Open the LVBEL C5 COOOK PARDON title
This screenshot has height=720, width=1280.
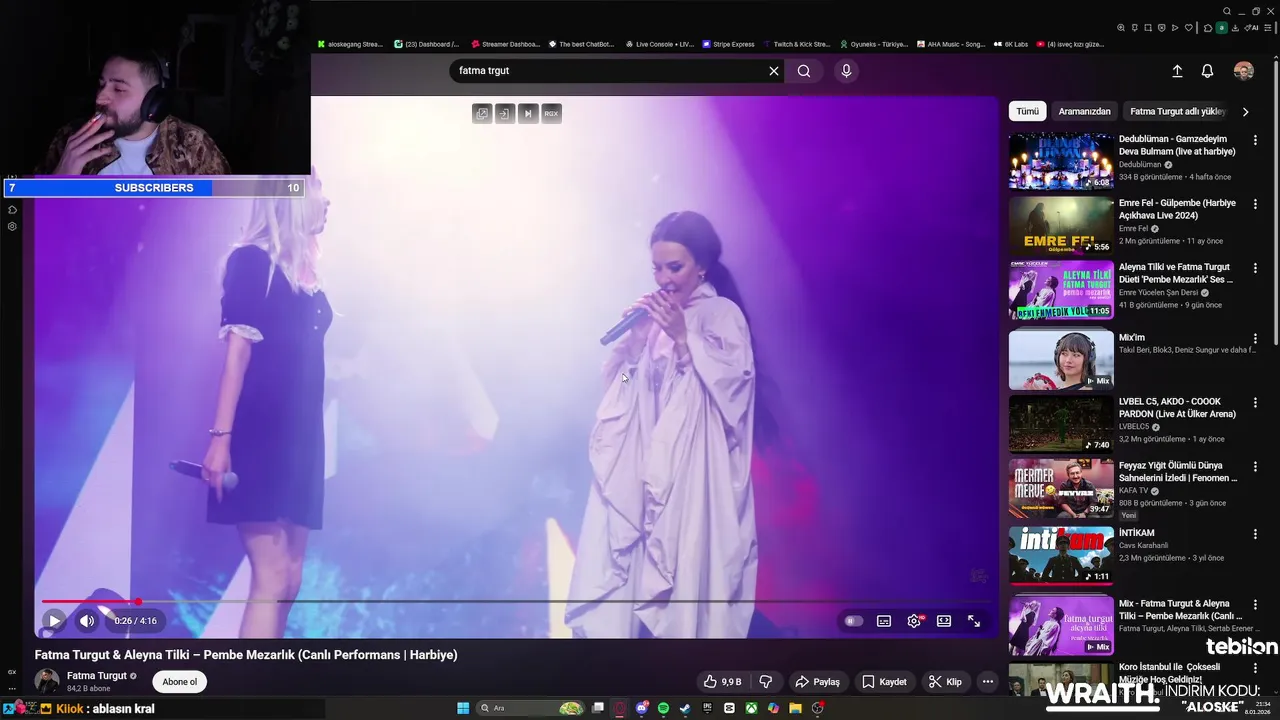pyautogui.click(x=1177, y=408)
